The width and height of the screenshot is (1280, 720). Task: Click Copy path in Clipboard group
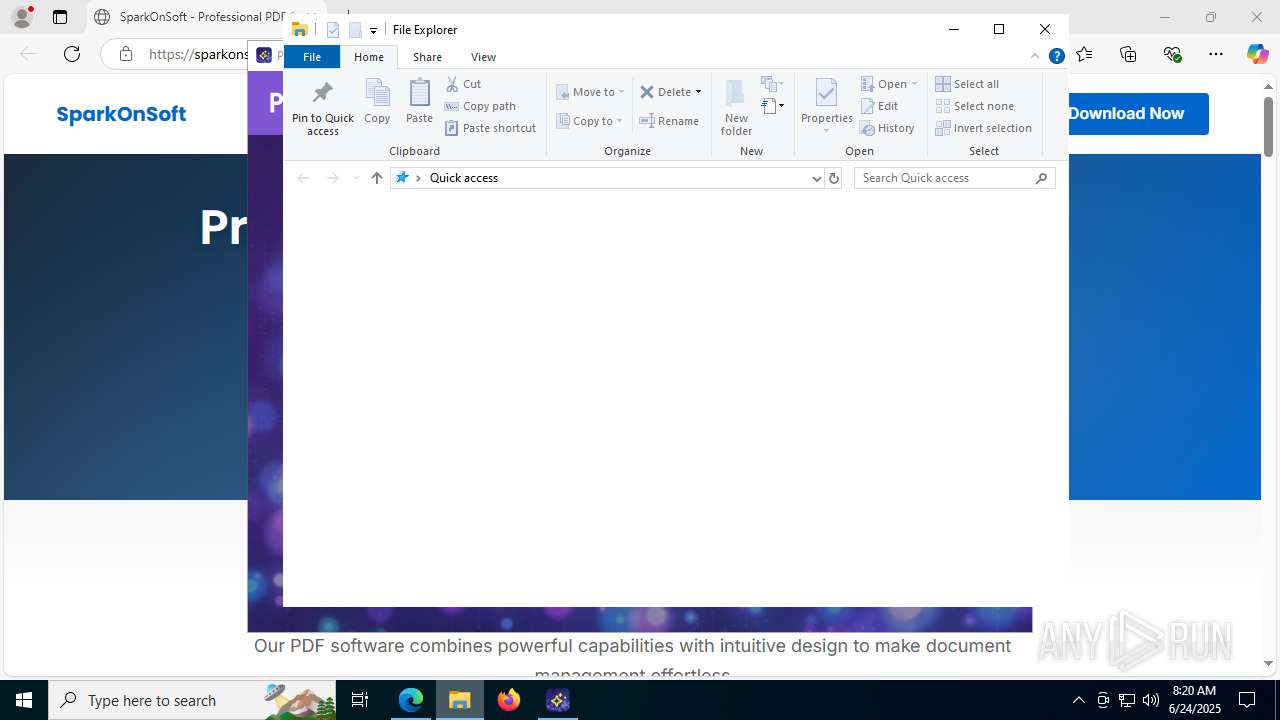(480, 106)
